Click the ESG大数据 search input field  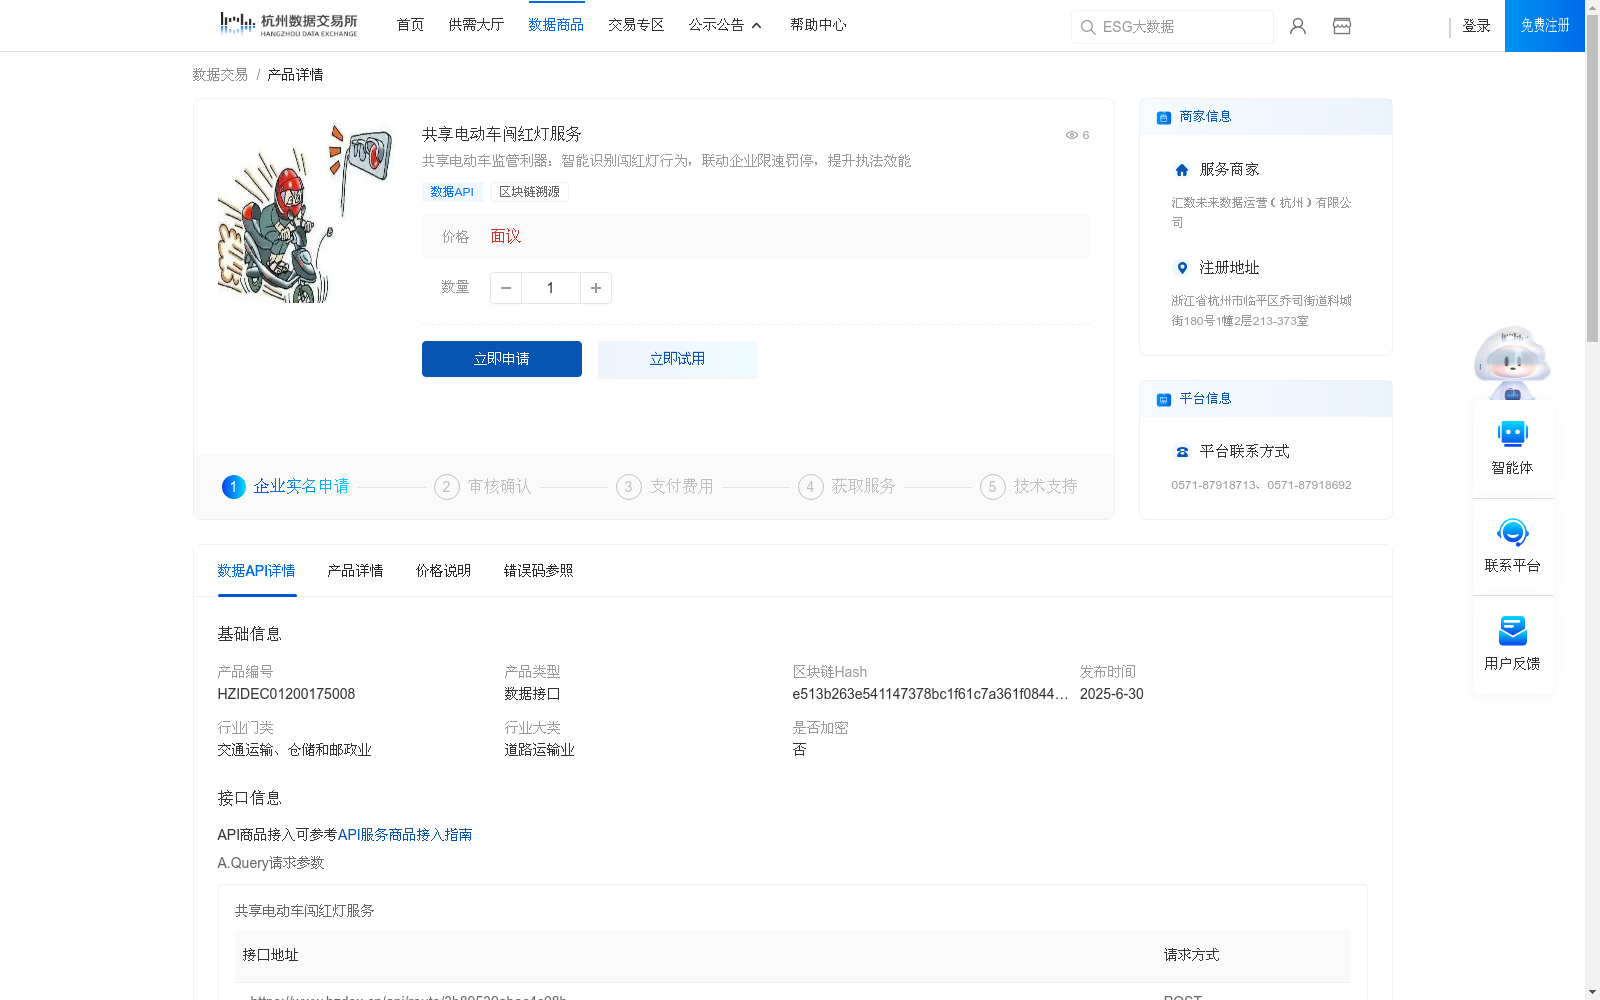coord(1172,27)
